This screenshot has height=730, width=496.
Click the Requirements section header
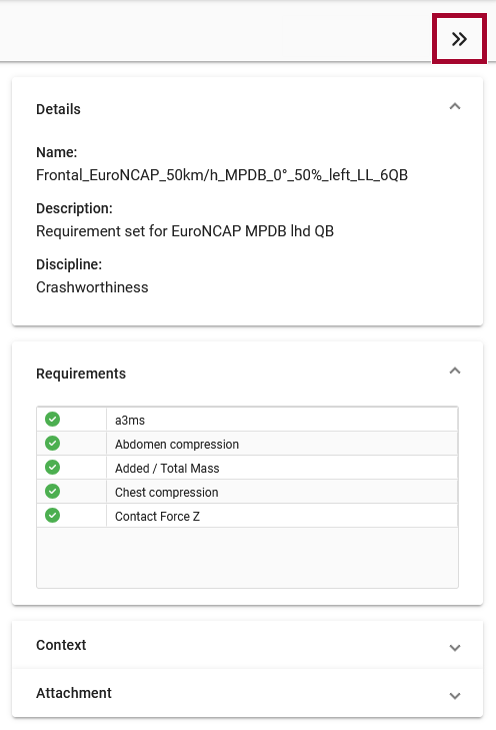[81, 373]
